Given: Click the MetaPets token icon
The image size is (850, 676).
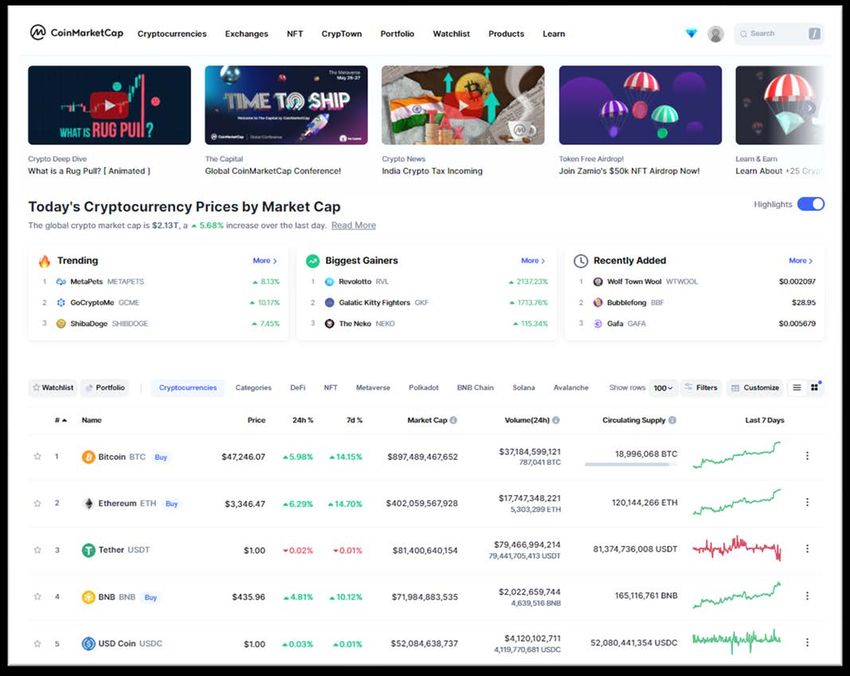Looking at the screenshot, I should tap(61, 282).
